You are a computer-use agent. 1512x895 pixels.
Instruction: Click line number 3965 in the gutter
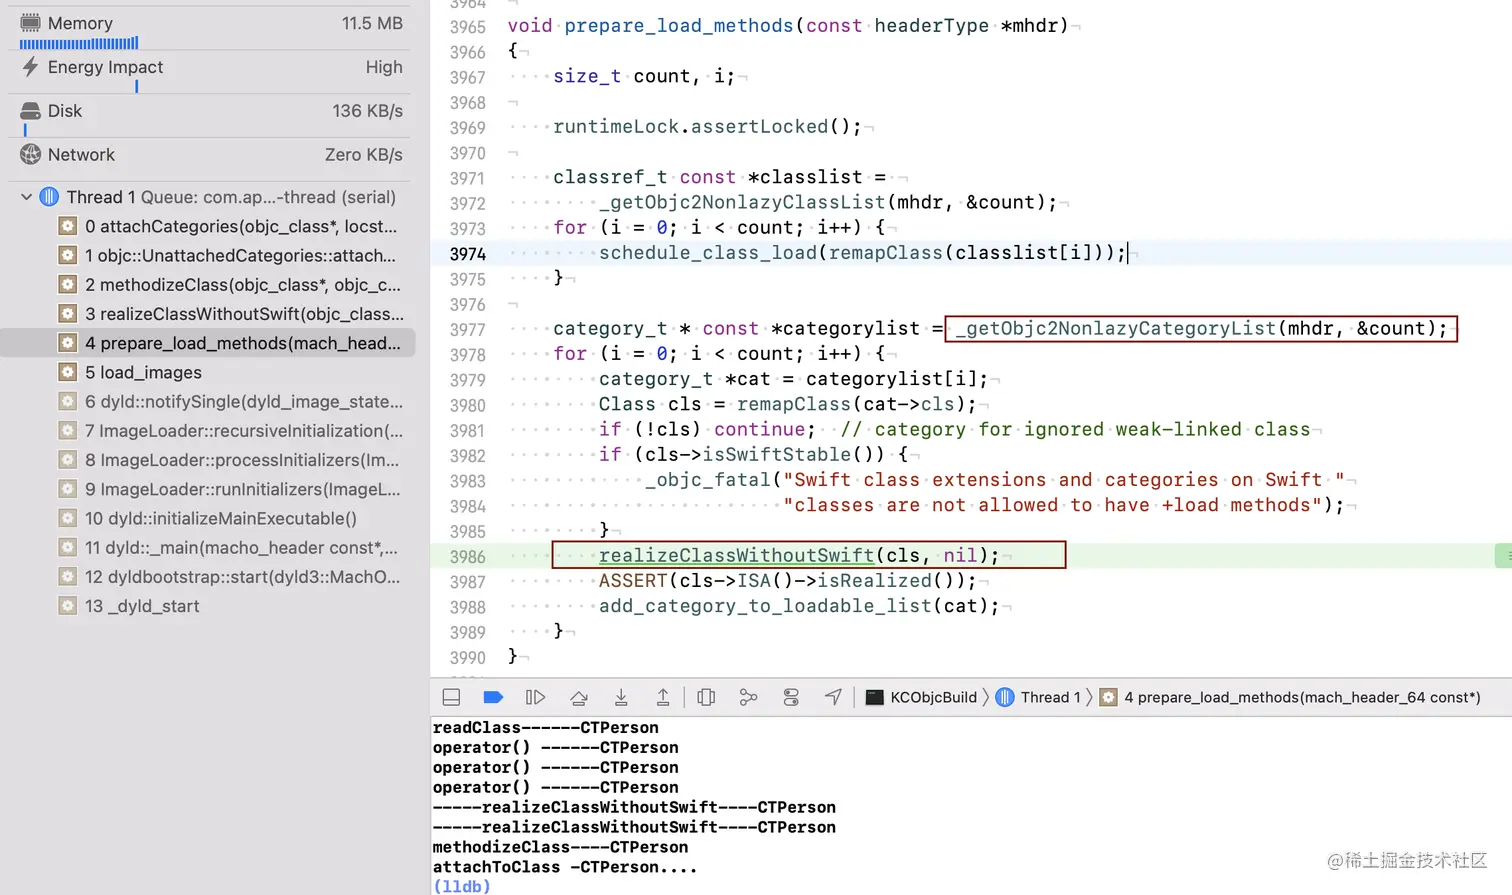(467, 27)
